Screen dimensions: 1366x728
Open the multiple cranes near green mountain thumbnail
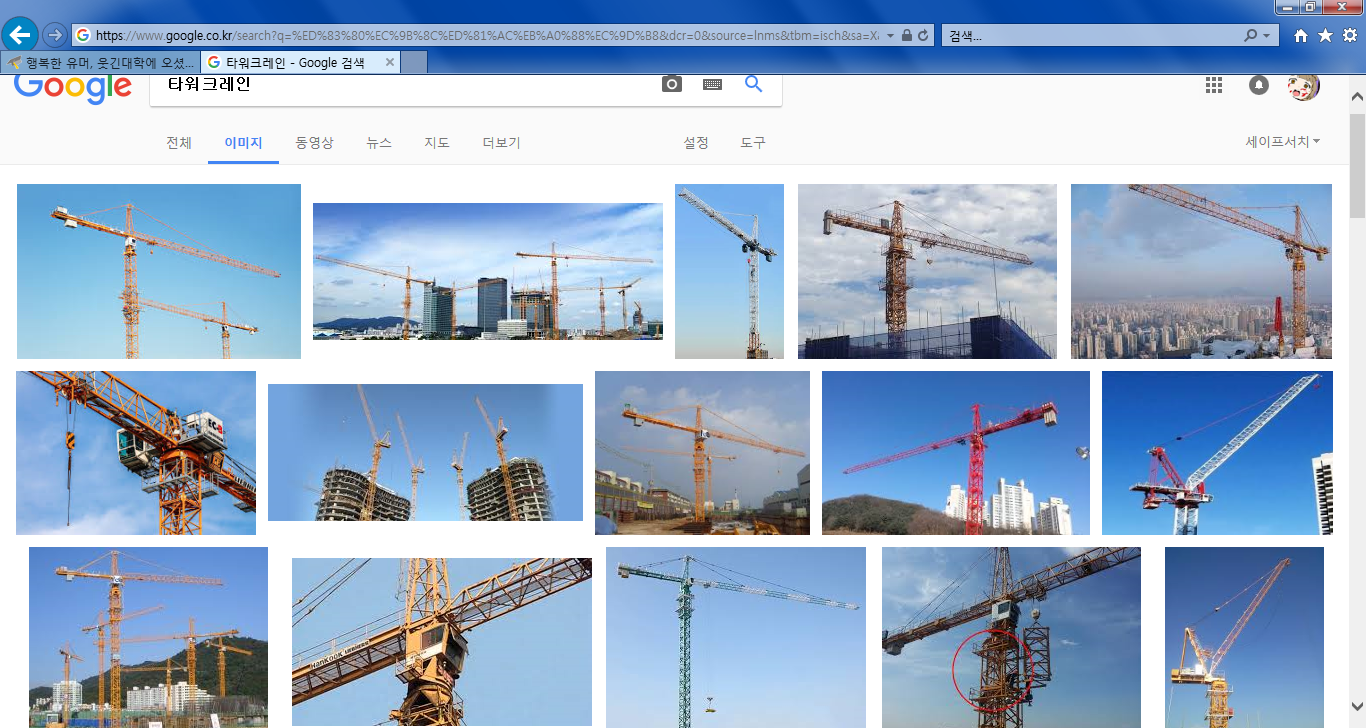(148, 637)
